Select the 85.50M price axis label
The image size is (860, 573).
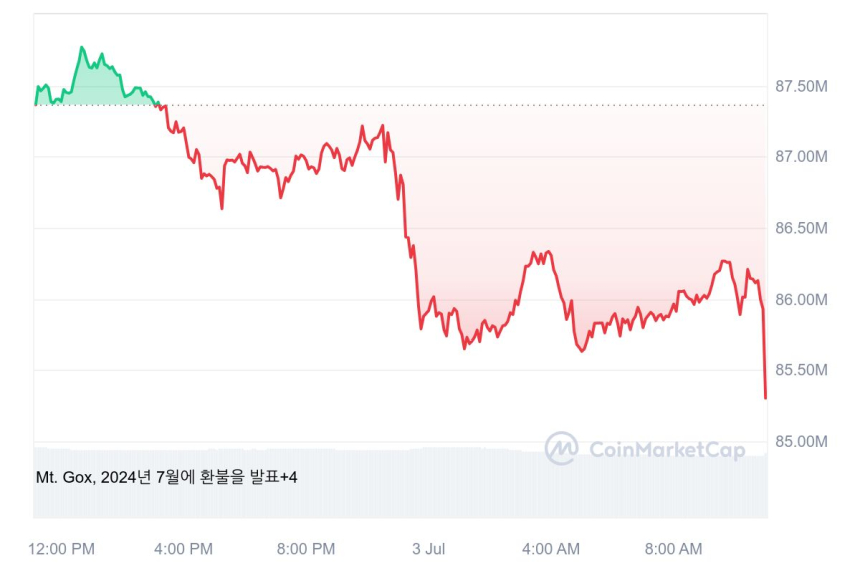(801, 371)
